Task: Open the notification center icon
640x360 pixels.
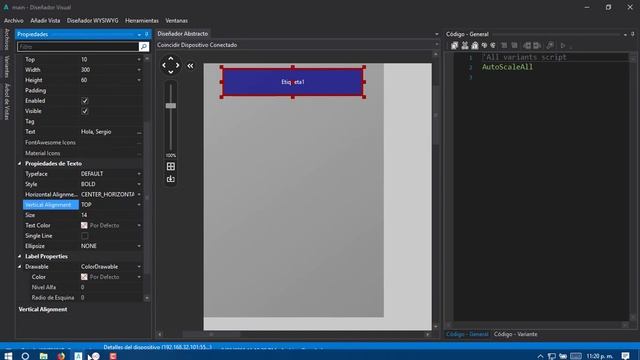Action: pos(625,356)
